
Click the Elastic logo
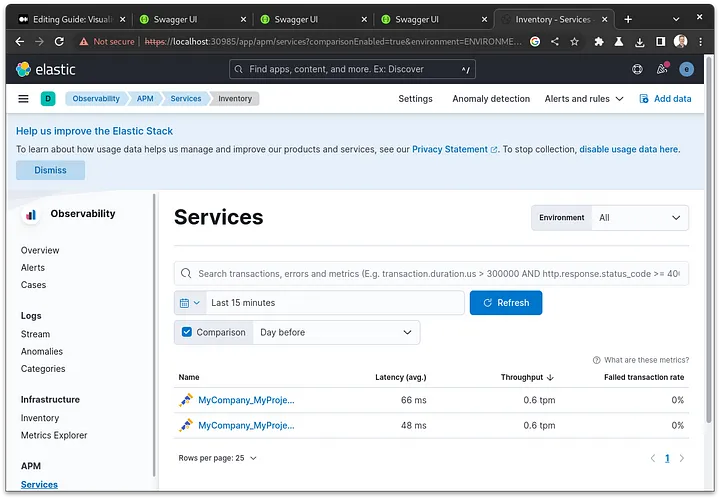45,69
